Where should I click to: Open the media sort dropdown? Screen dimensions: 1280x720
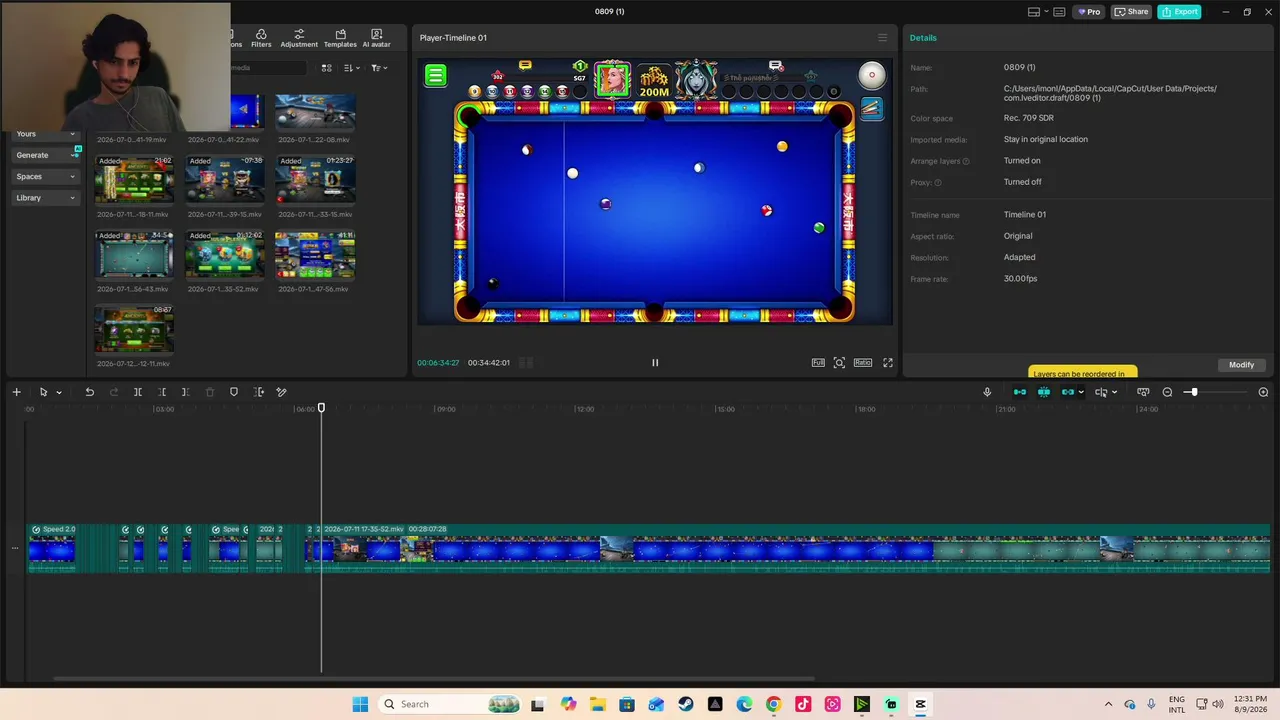351,68
